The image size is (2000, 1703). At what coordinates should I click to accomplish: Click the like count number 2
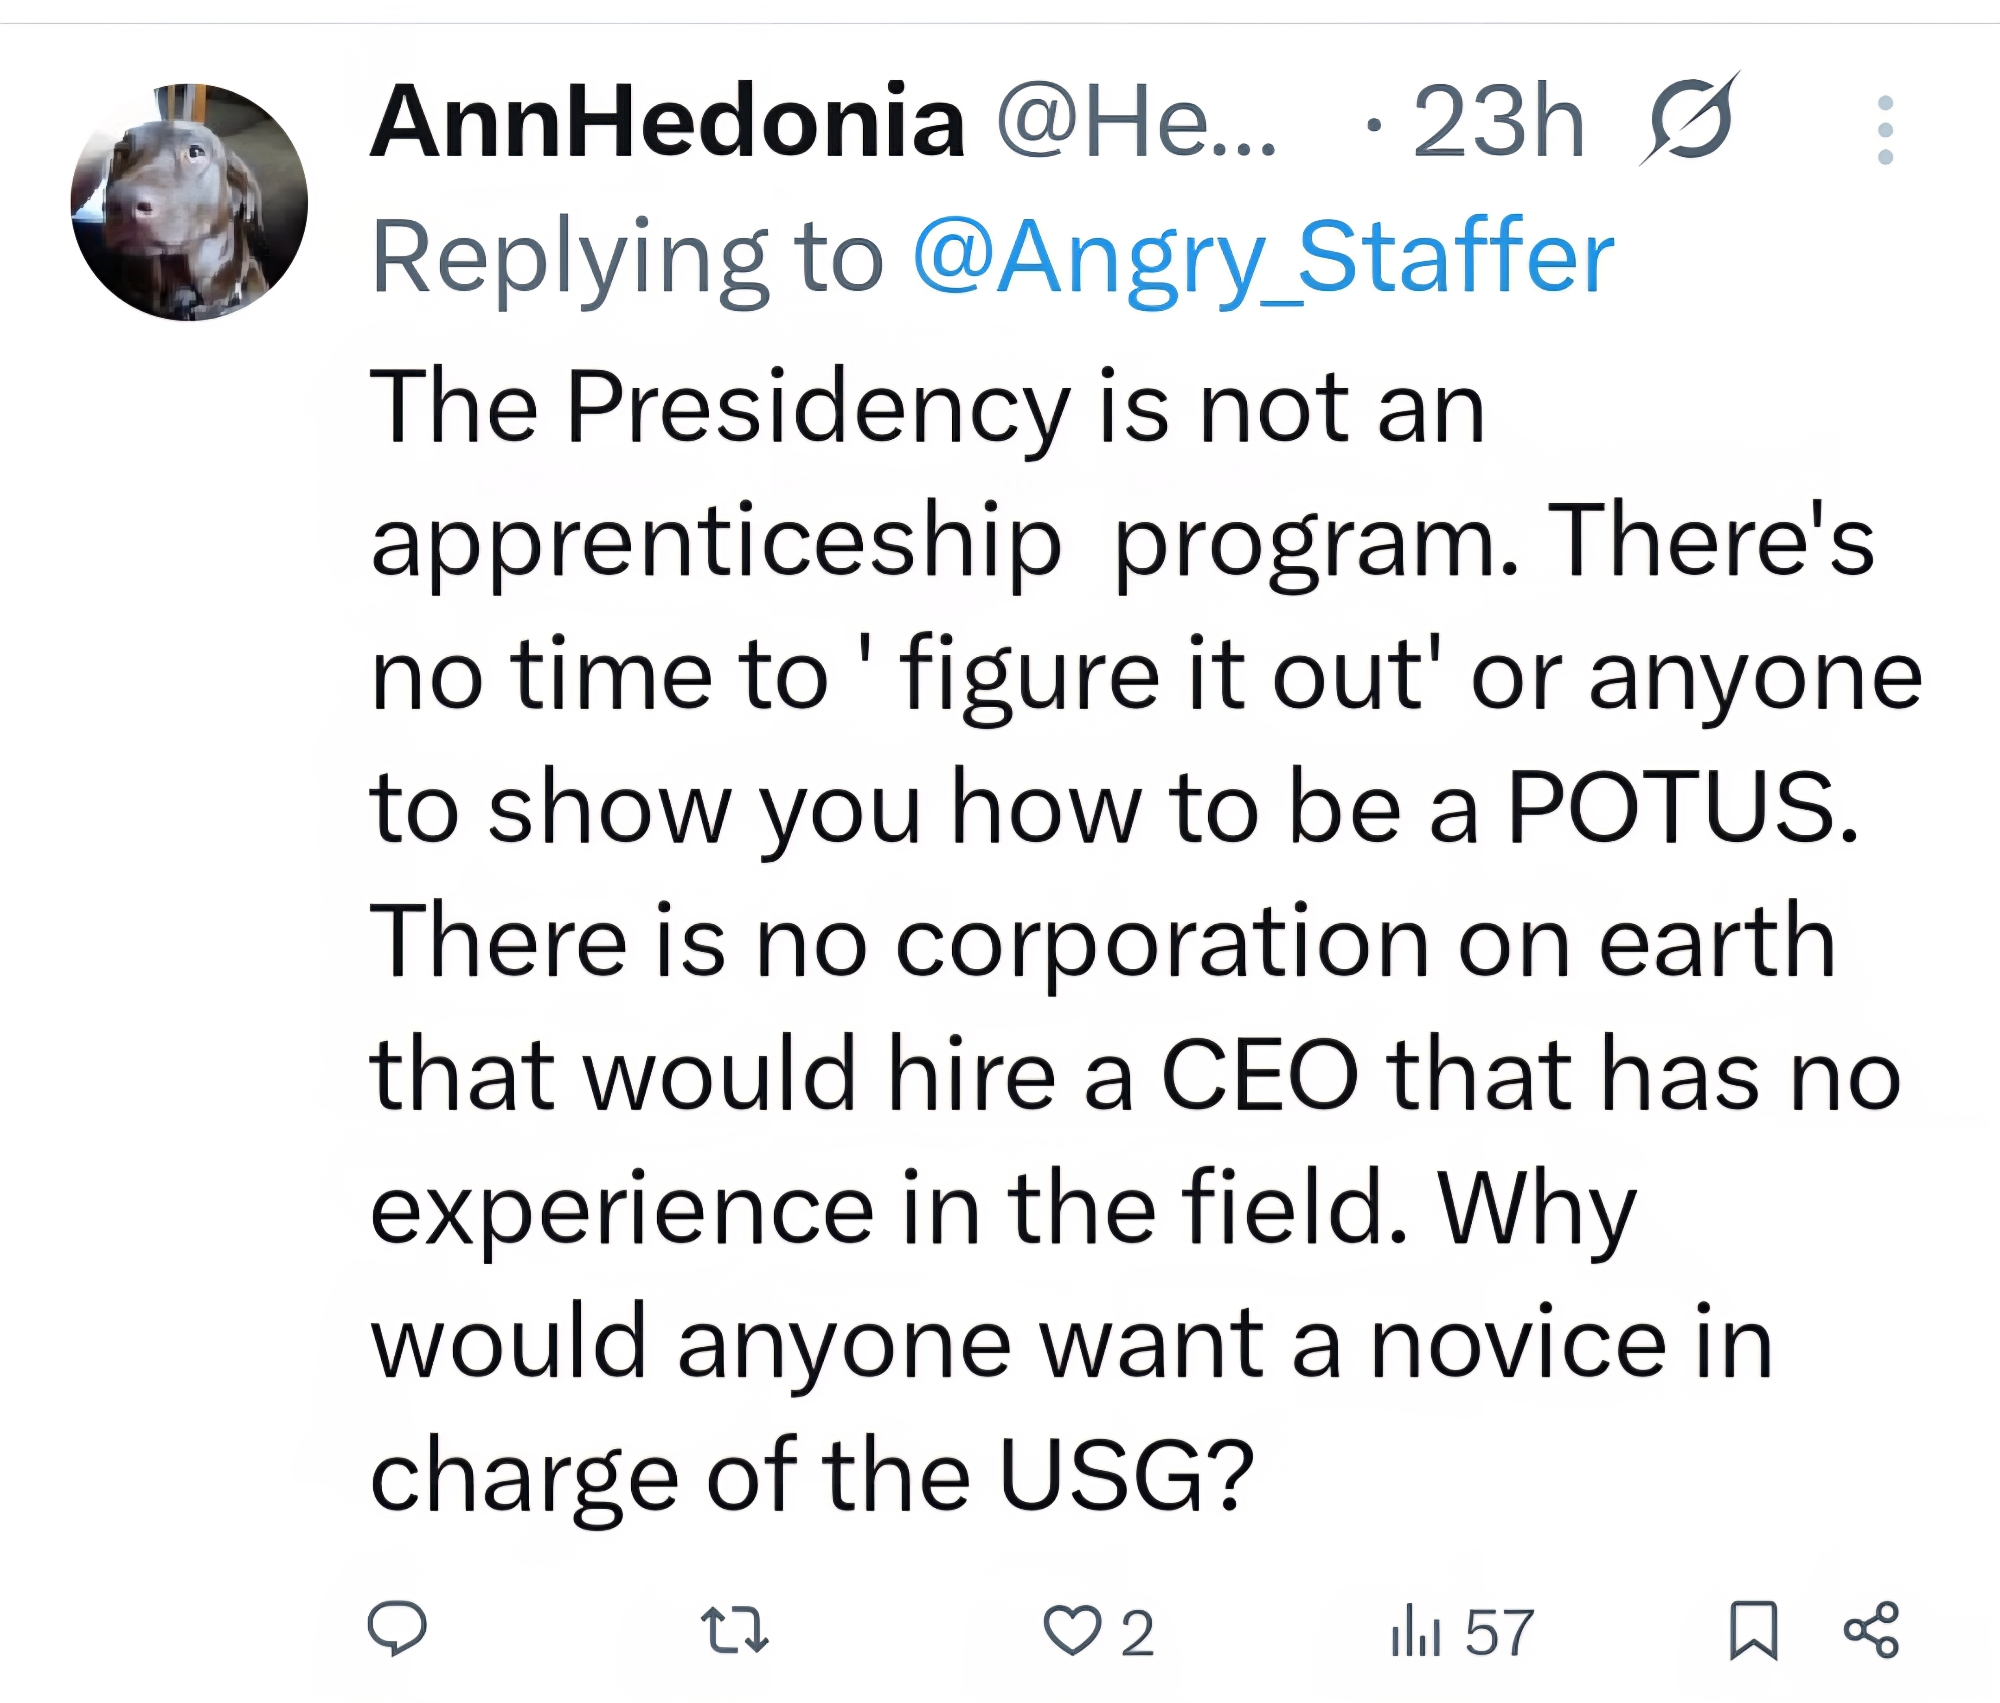(1137, 1633)
